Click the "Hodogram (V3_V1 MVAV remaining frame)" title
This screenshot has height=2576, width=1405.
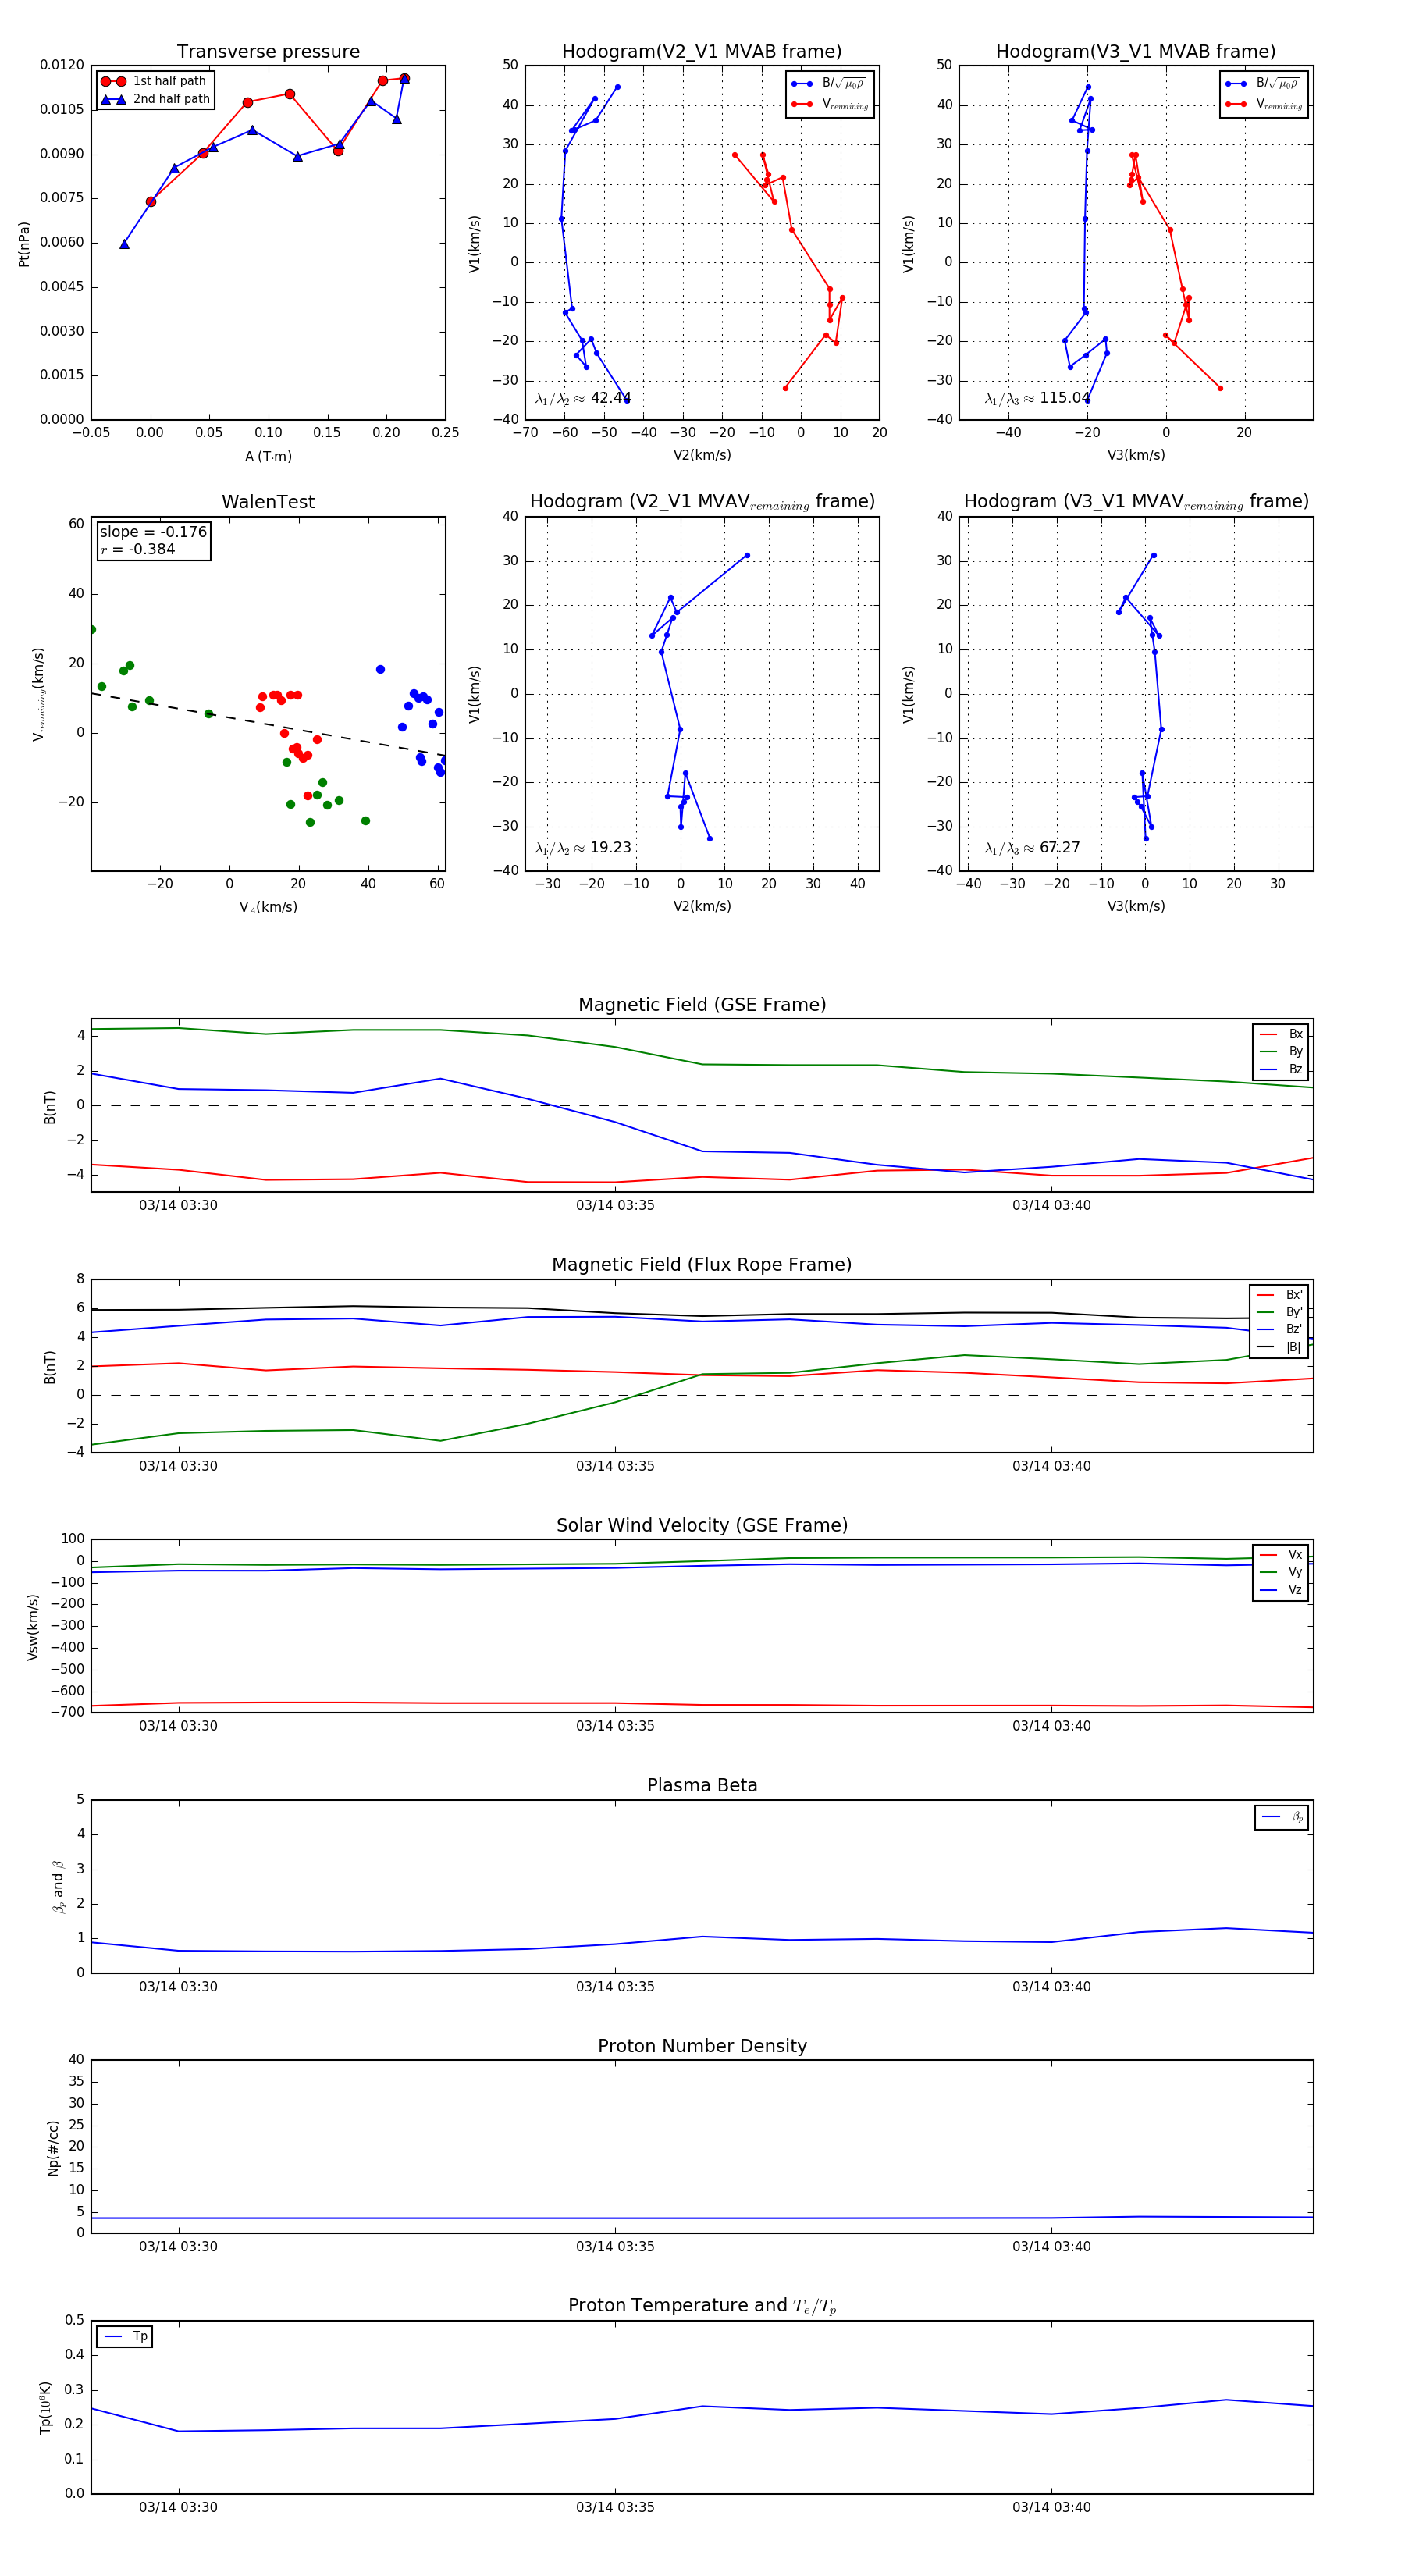click(1136, 502)
